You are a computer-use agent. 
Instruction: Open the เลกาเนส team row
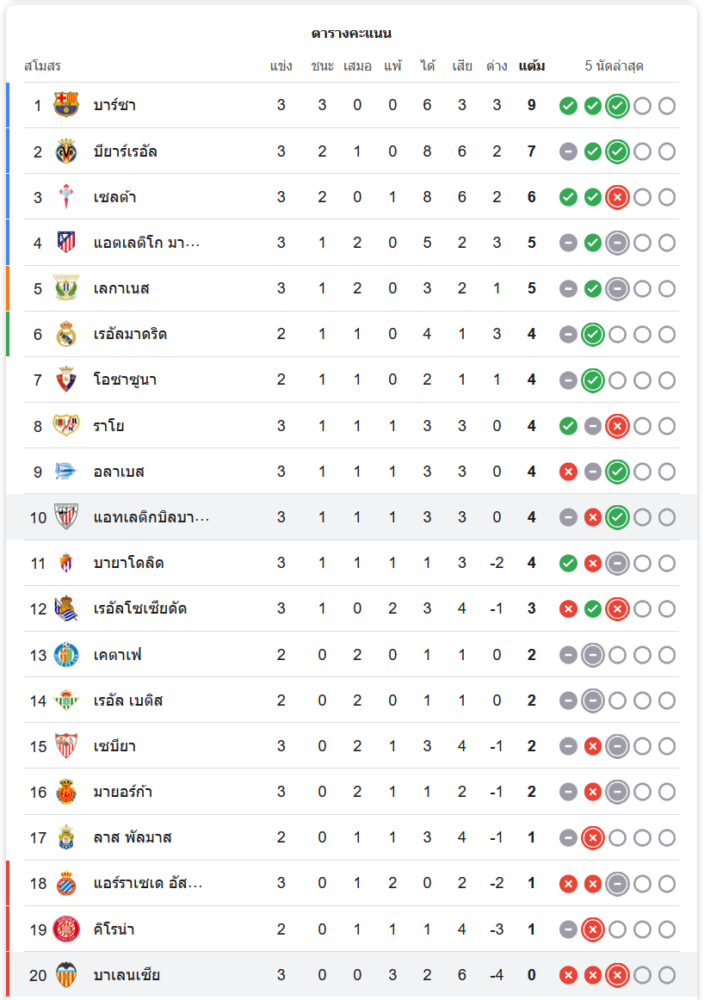coord(121,289)
